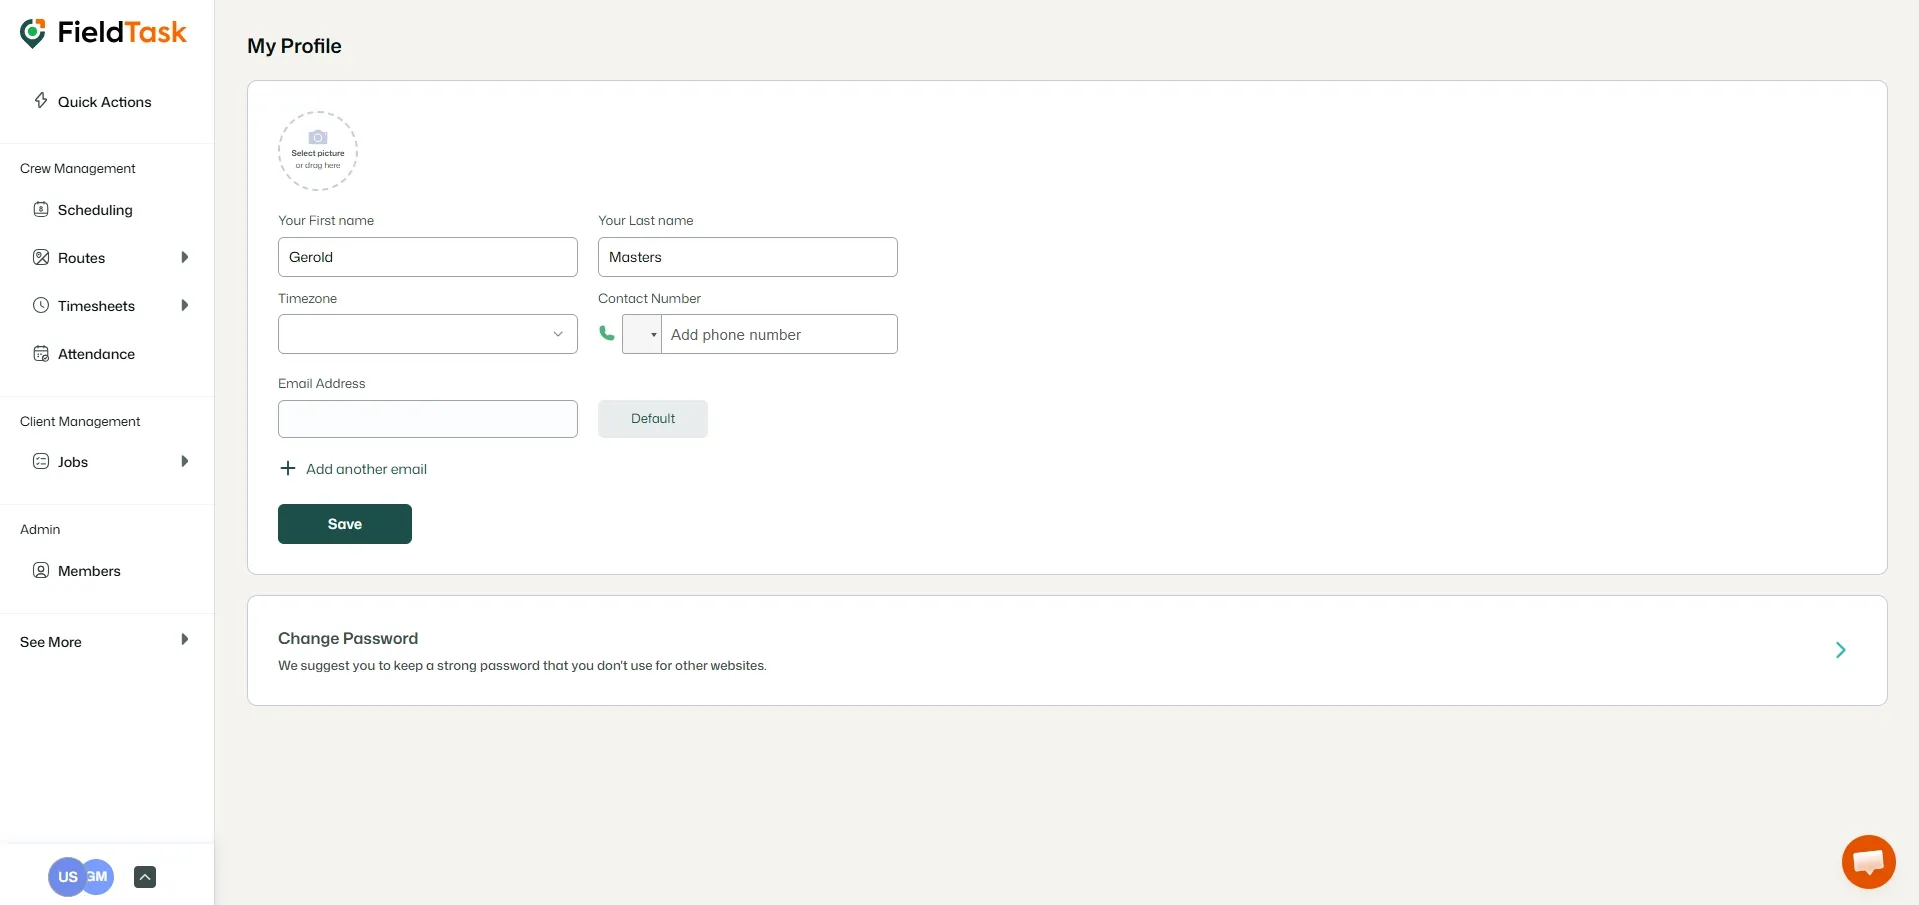Click the Select picture upload circle
This screenshot has width=1919, height=905.
(318, 151)
